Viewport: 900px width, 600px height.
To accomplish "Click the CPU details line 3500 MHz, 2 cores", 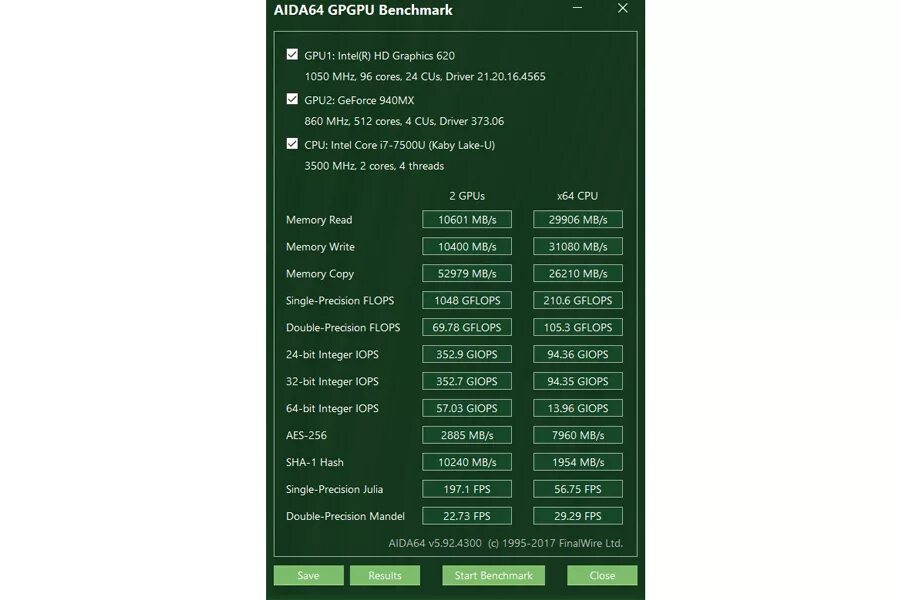I will click(x=374, y=166).
